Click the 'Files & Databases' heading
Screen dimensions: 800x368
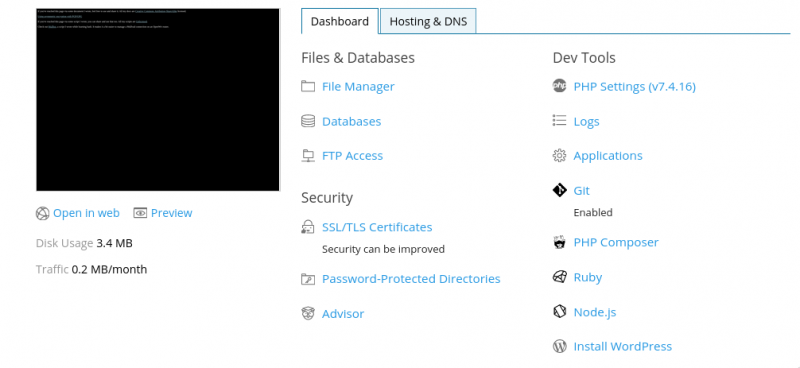tap(358, 58)
